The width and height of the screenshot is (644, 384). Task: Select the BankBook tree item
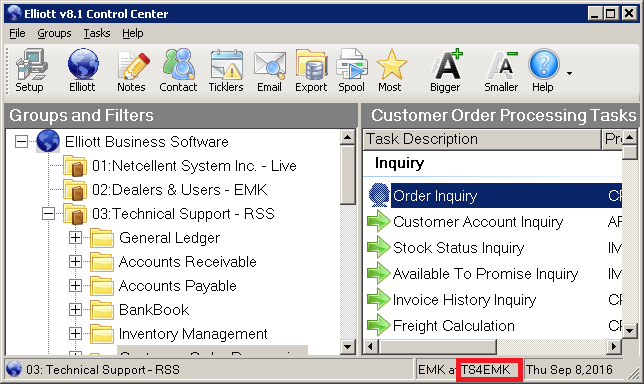(154, 310)
